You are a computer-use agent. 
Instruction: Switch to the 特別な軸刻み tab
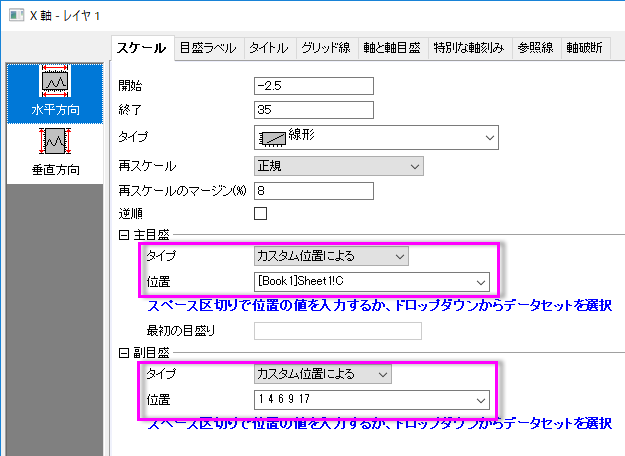(470, 48)
